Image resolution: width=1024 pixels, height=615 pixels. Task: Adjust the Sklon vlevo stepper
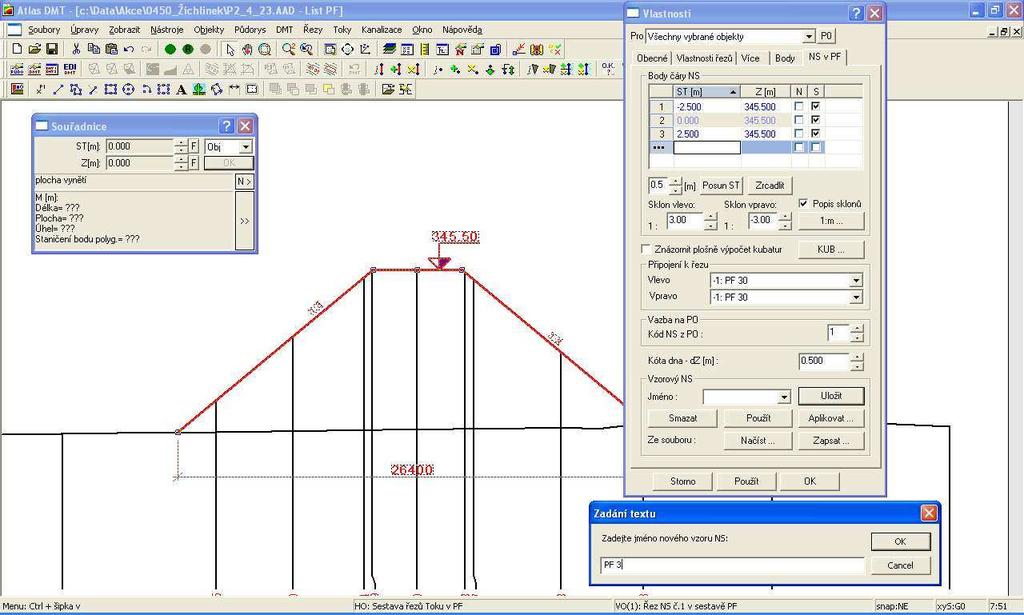tap(711, 221)
